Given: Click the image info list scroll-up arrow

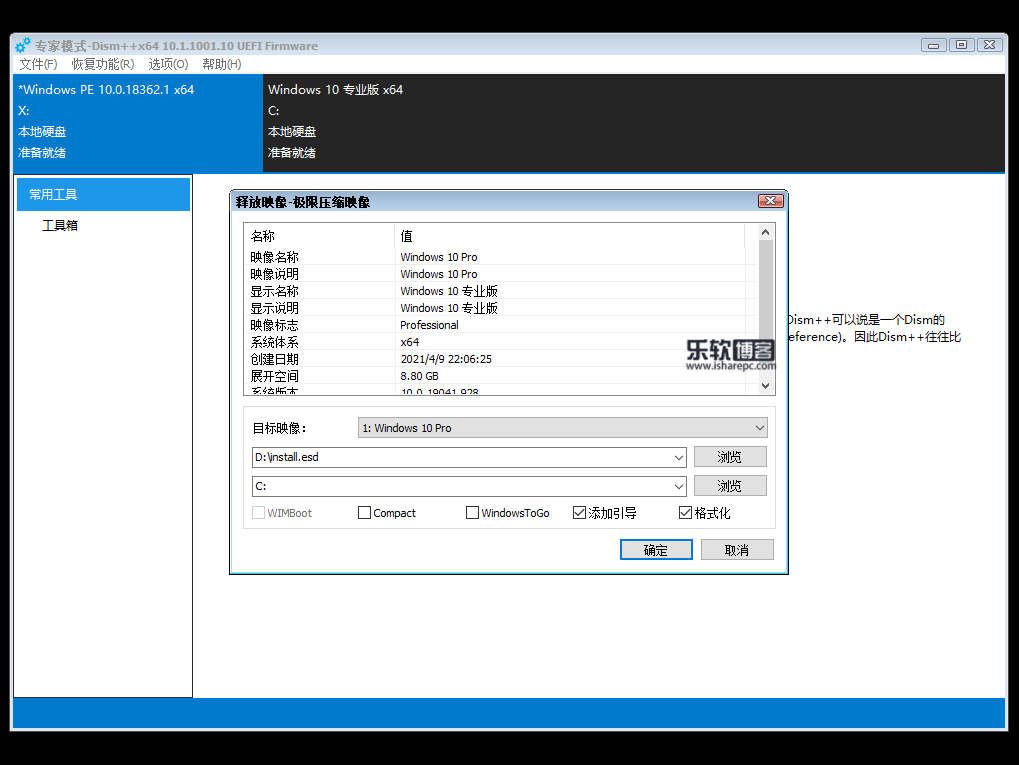Looking at the screenshot, I should coord(766,232).
